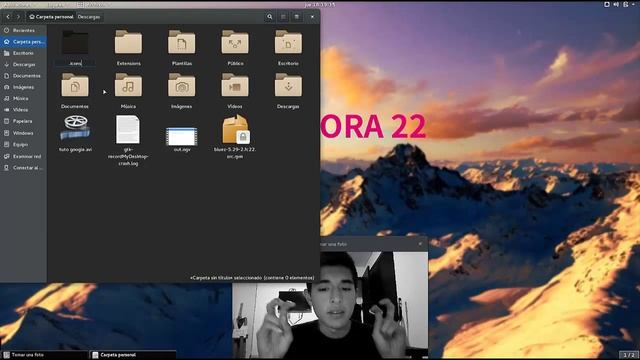Open Papelera in the sidebar
The height and width of the screenshot is (360, 640).
coord(23,121)
